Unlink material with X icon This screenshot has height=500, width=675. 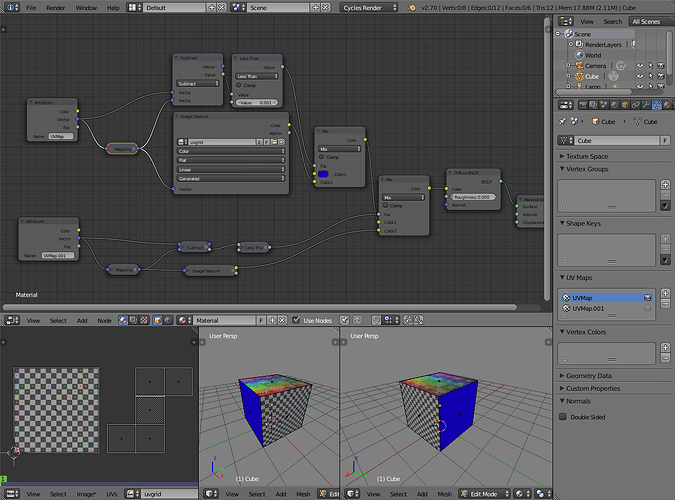tap(282, 320)
